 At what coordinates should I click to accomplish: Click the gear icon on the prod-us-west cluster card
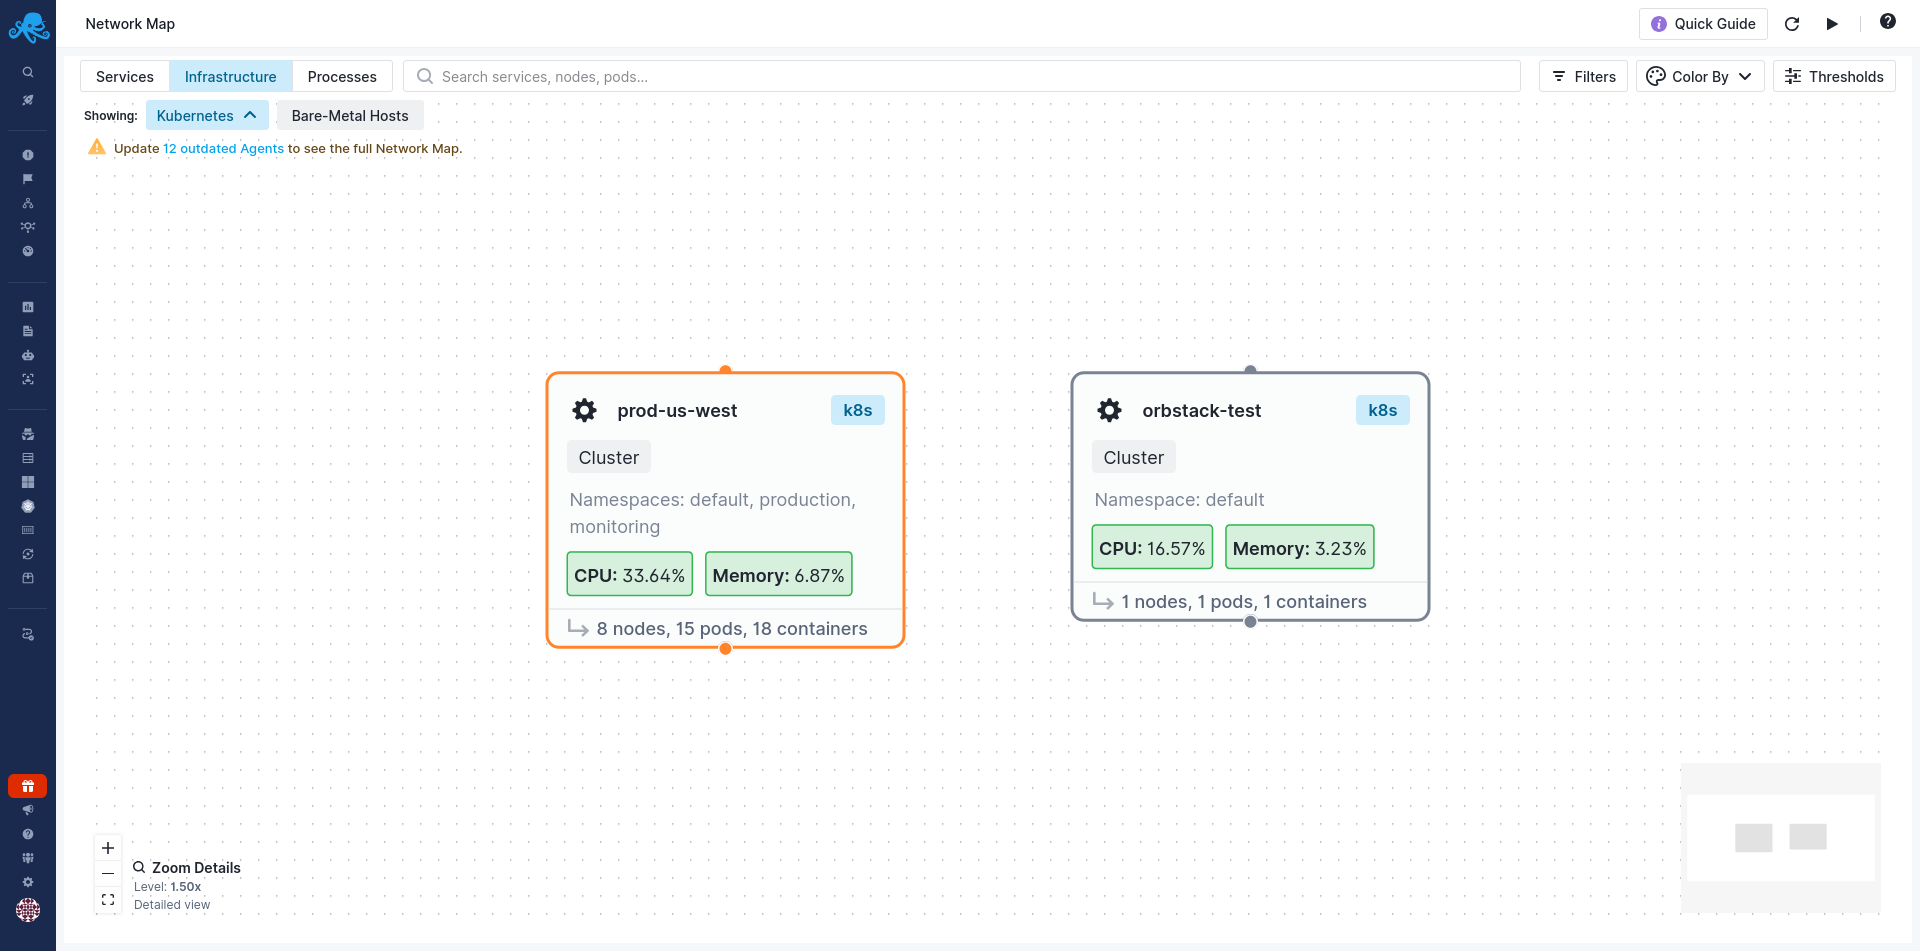point(584,410)
